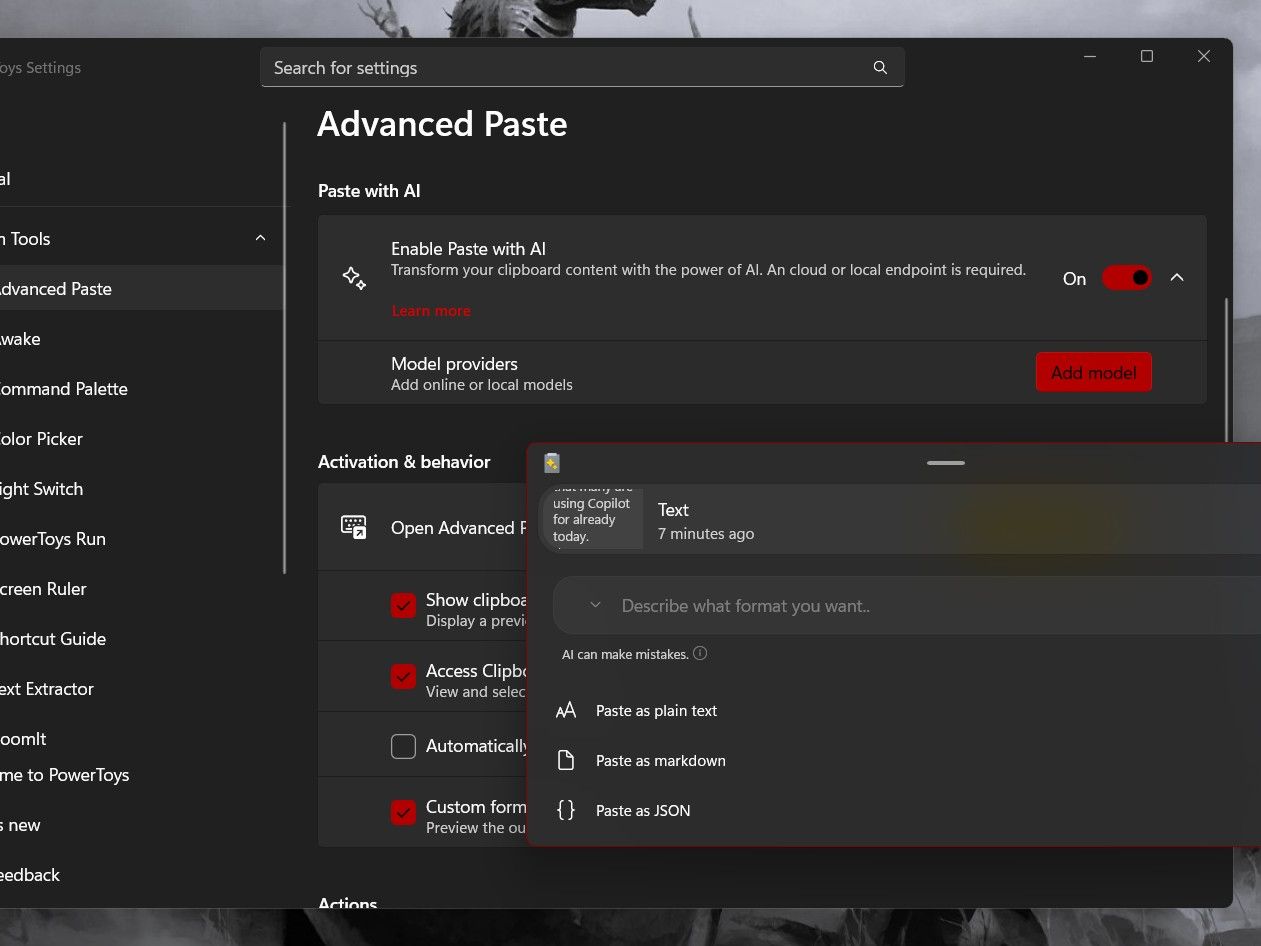Minimize the PowerToys Settings window
The width and height of the screenshot is (1261, 946).
pos(1090,56)
